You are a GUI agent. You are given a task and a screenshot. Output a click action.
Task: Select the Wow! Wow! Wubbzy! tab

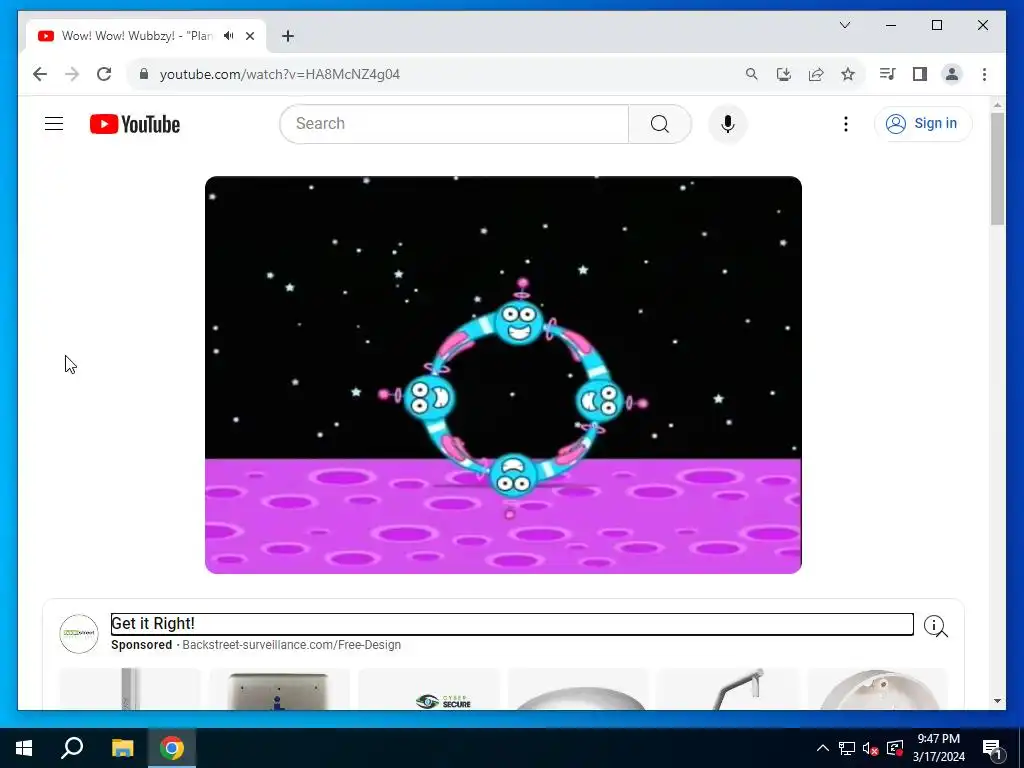click(136, 36)
